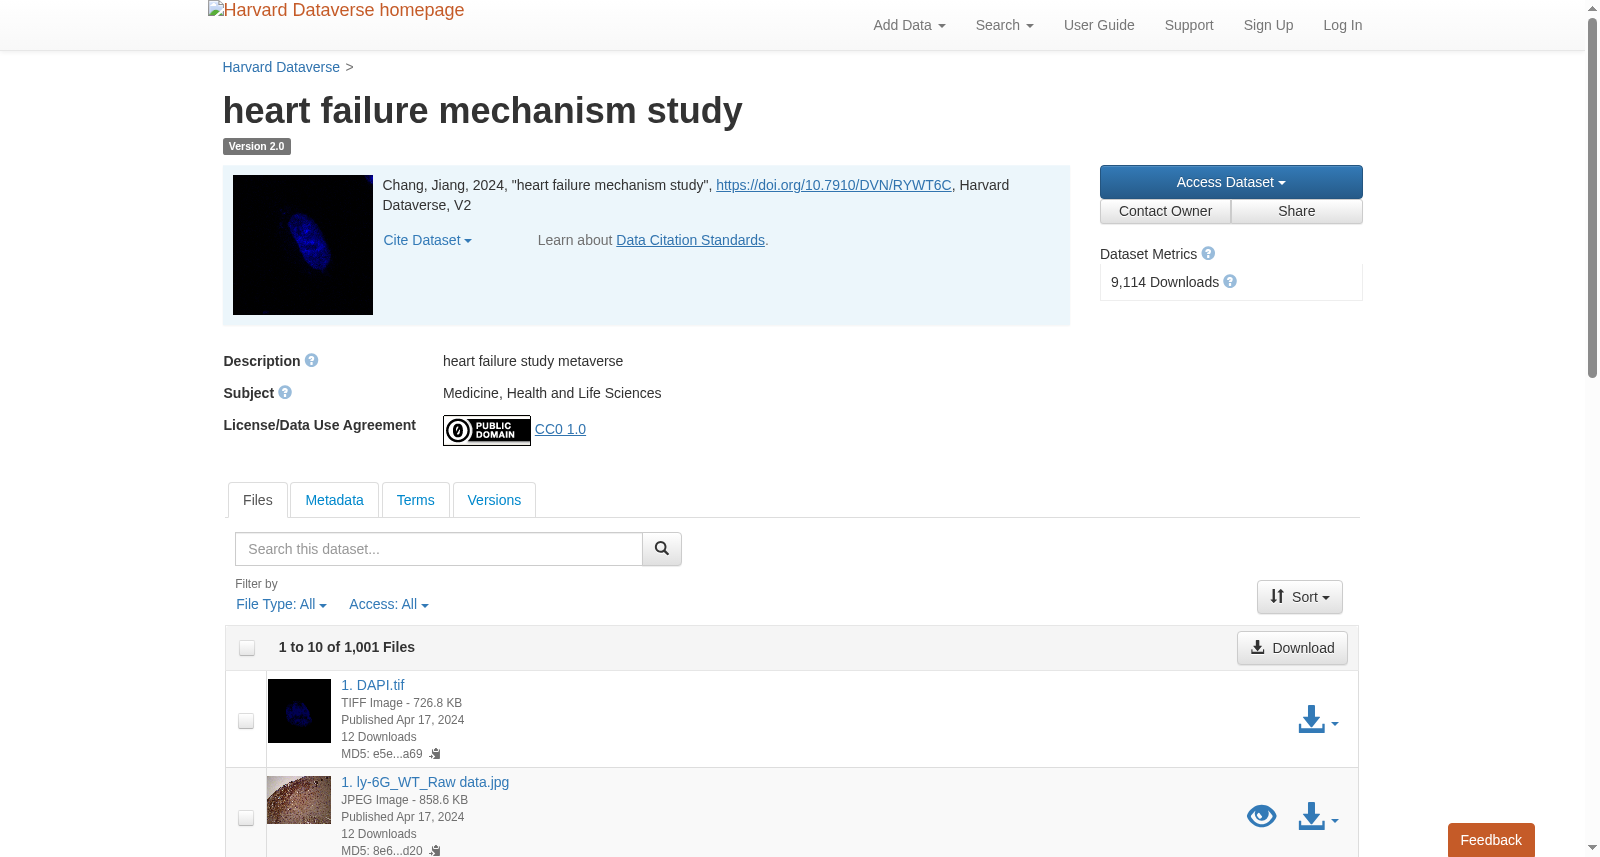Click Log In in the navbar
Screen dimensions: 1600x857
(1343, 25)
